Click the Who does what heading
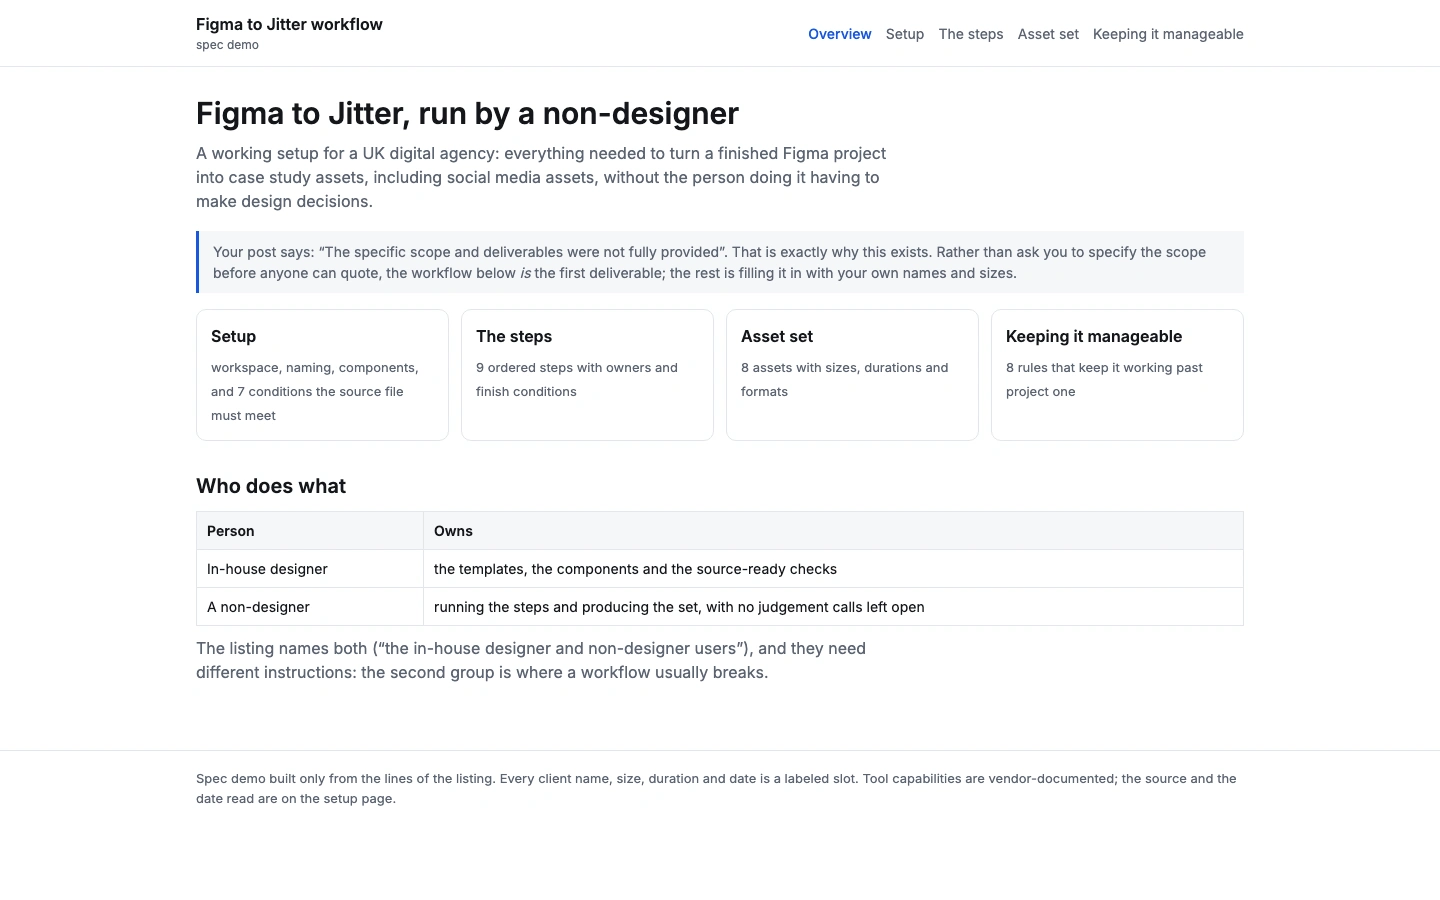The width and height of the screenshot is (1440, 900). 271,486
